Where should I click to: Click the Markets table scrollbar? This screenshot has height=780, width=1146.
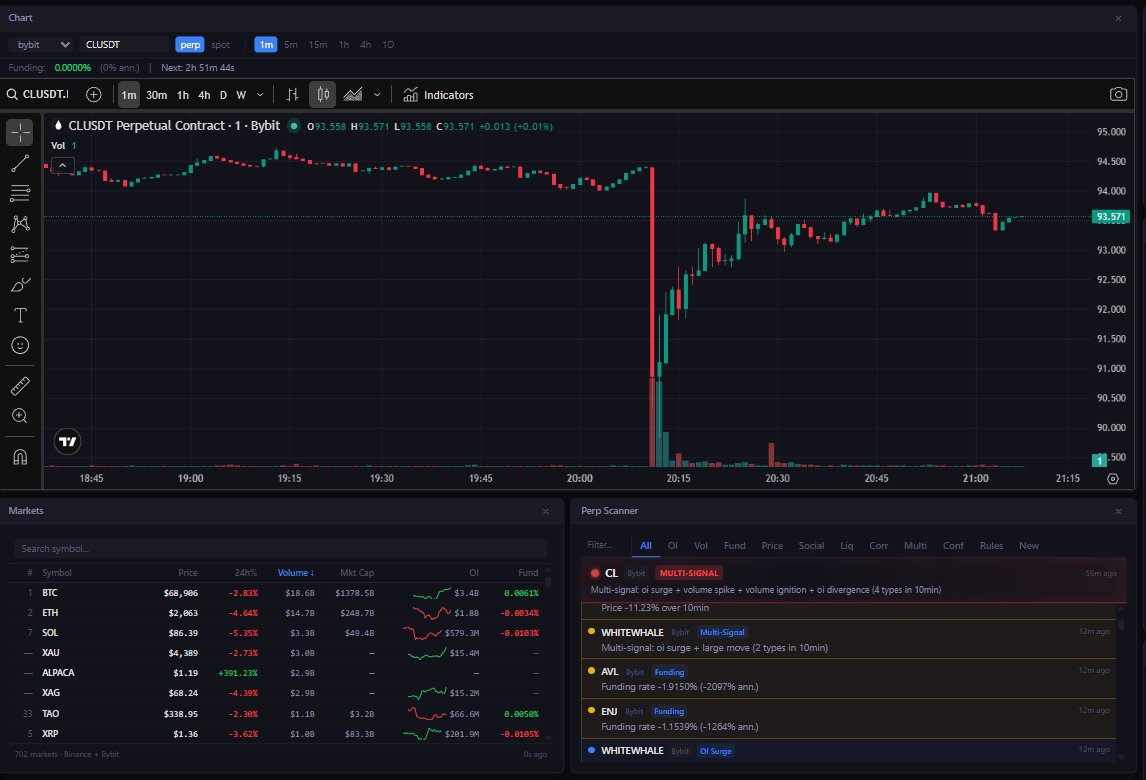(x=549, y=581)
